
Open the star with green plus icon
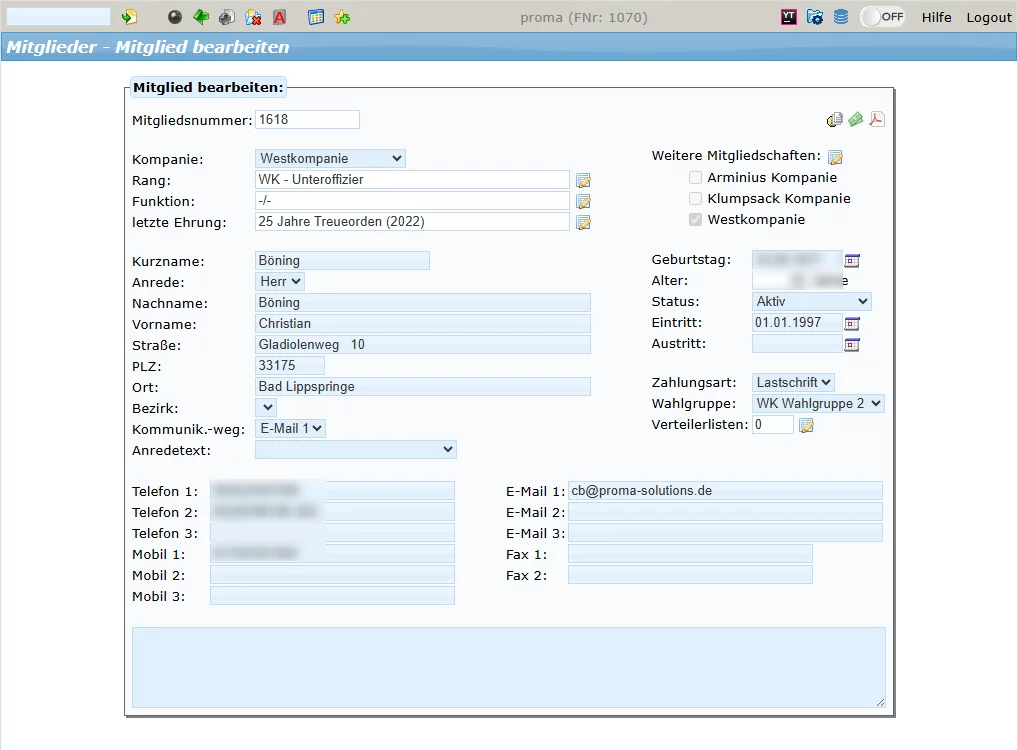(342, 17)
